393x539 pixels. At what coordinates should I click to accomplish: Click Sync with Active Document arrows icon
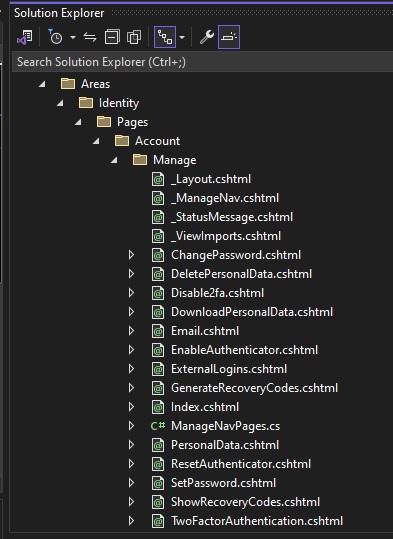coord(90,37)
